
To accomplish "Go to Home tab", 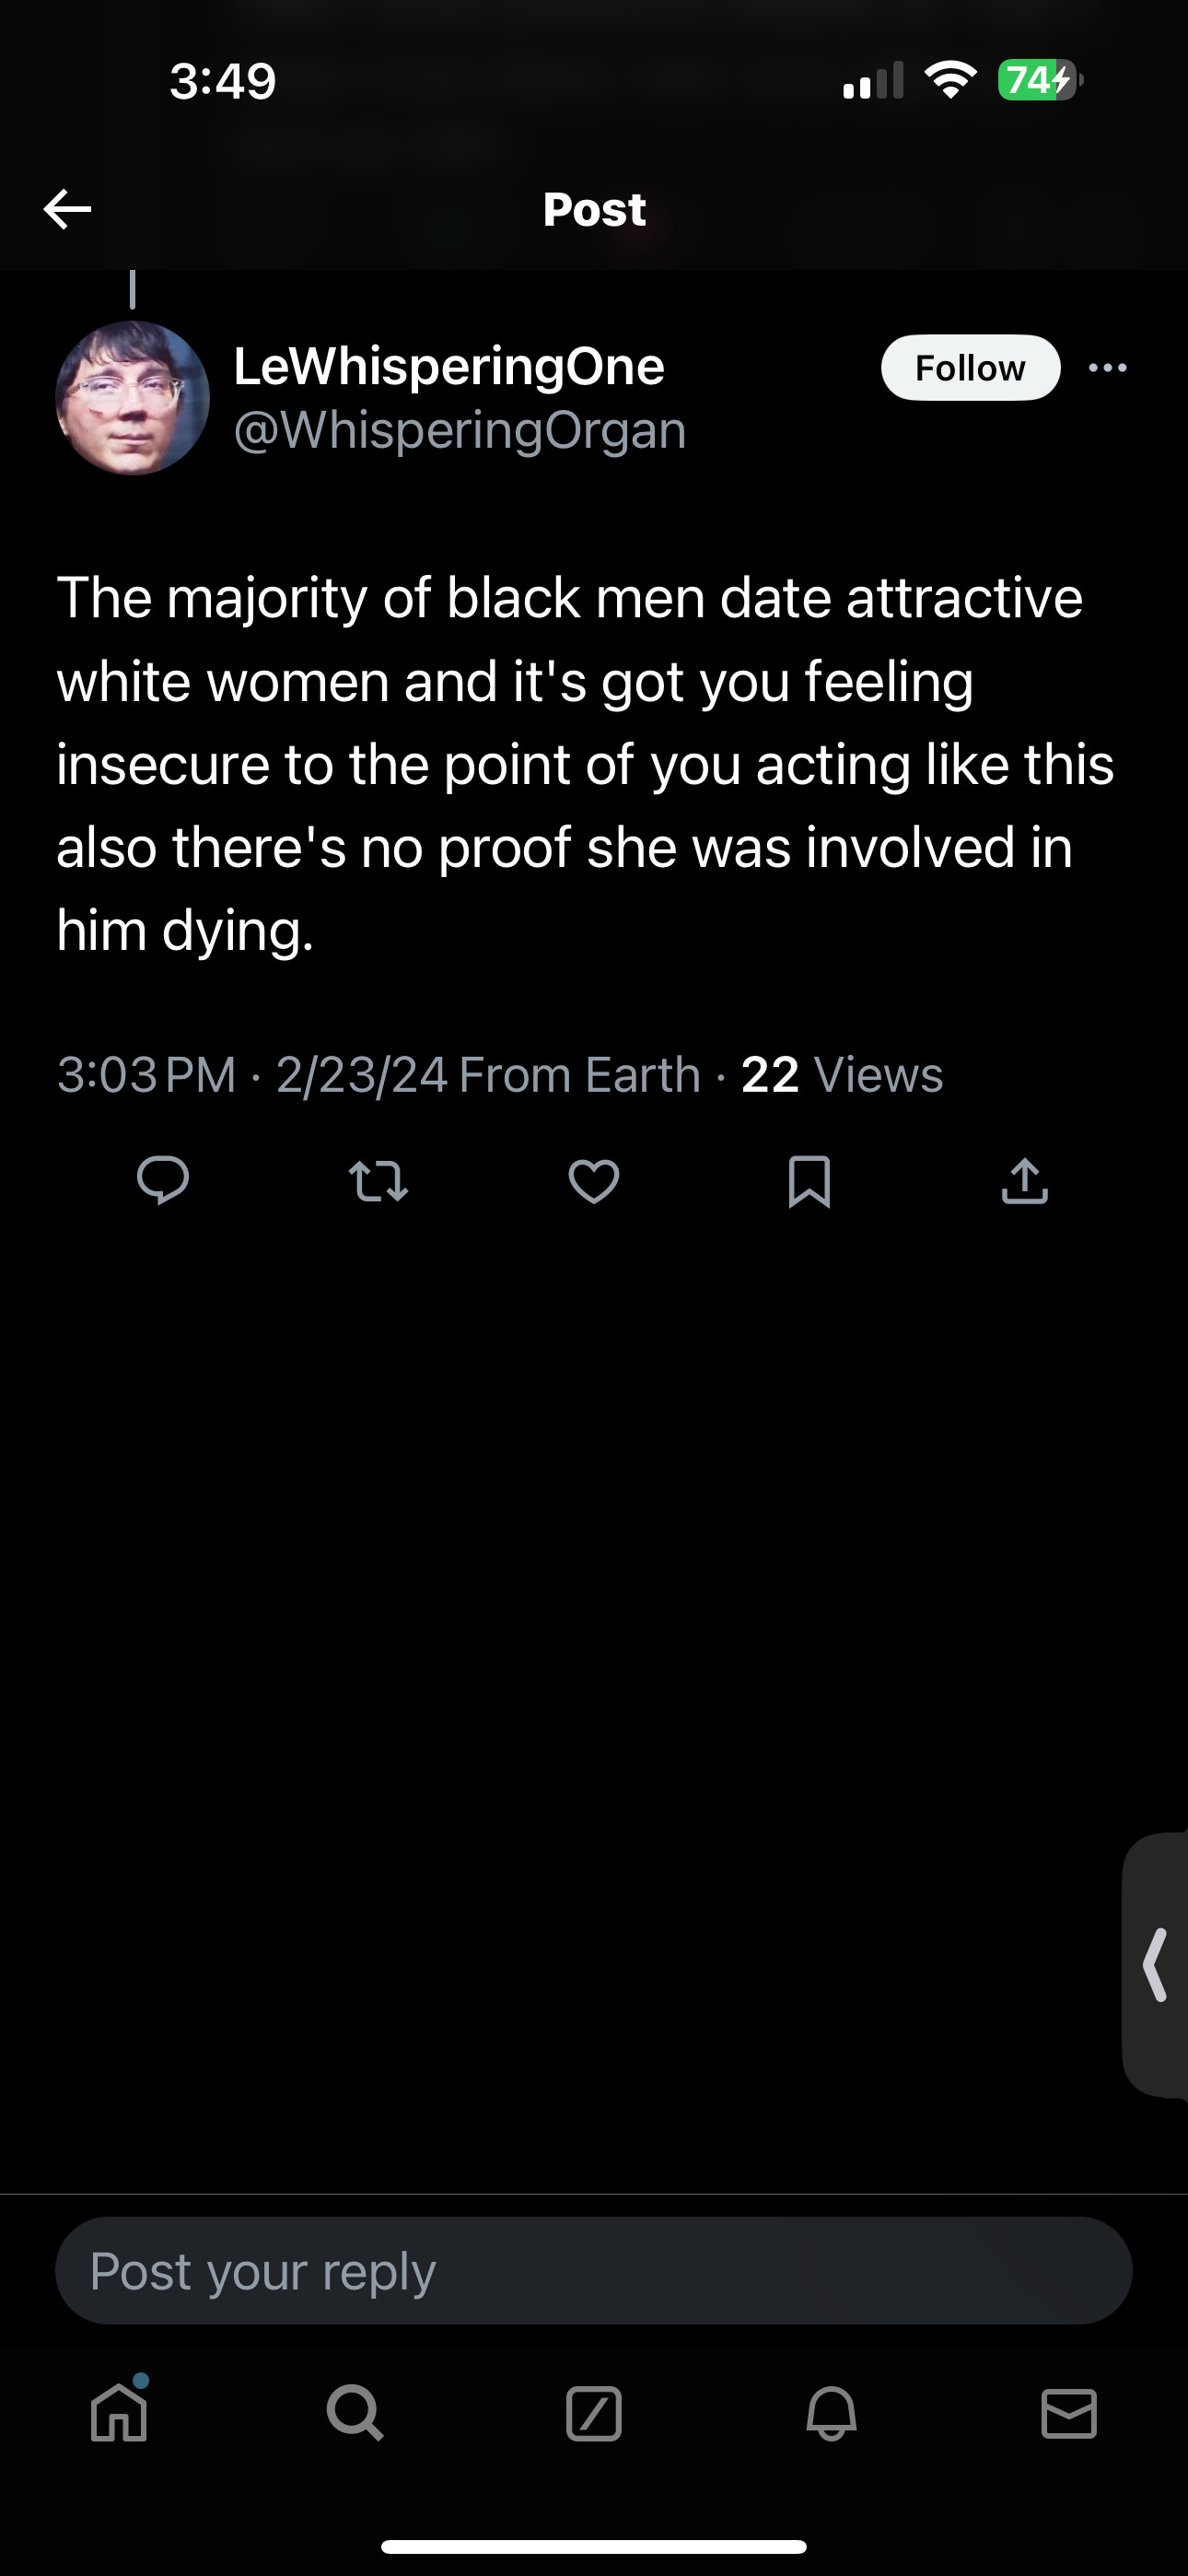I will click(119, 2414).
